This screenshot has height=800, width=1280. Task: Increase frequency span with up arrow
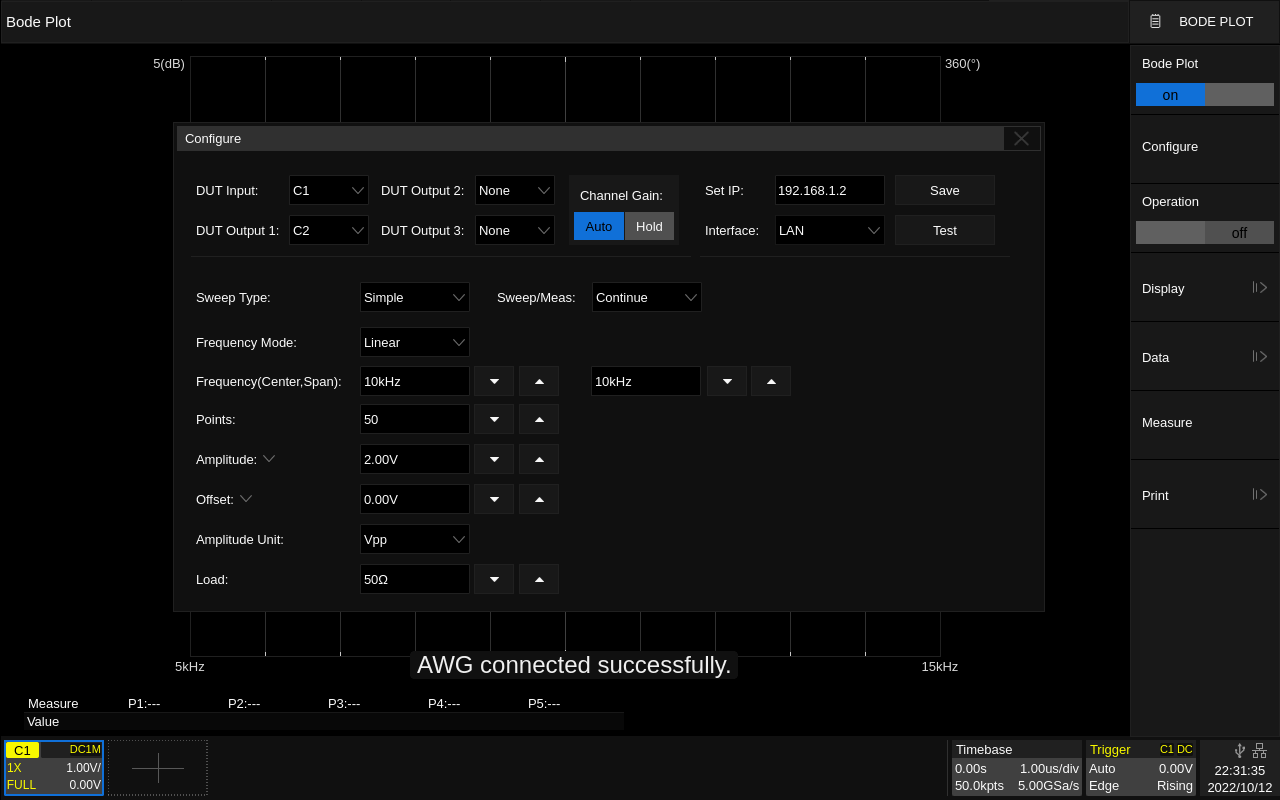coord(771,381)
